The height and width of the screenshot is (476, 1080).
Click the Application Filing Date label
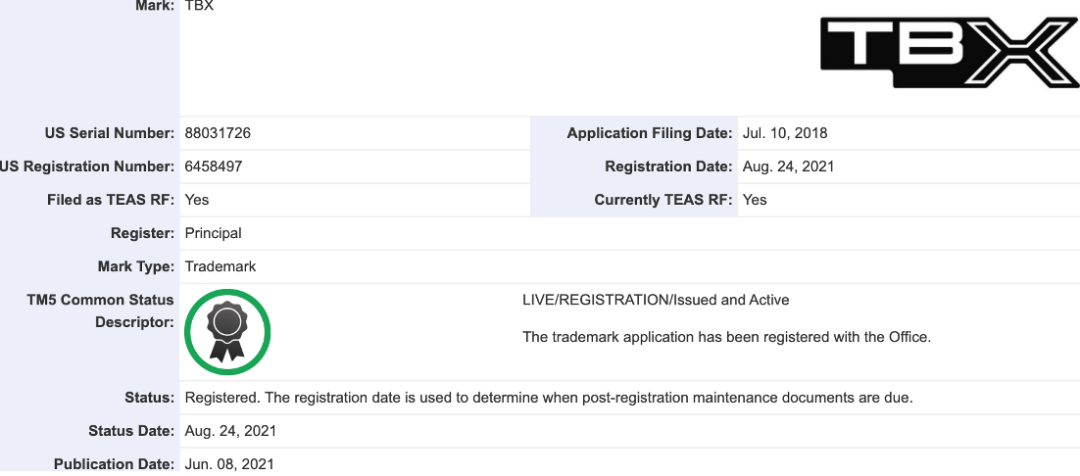(x=650, y=134)
